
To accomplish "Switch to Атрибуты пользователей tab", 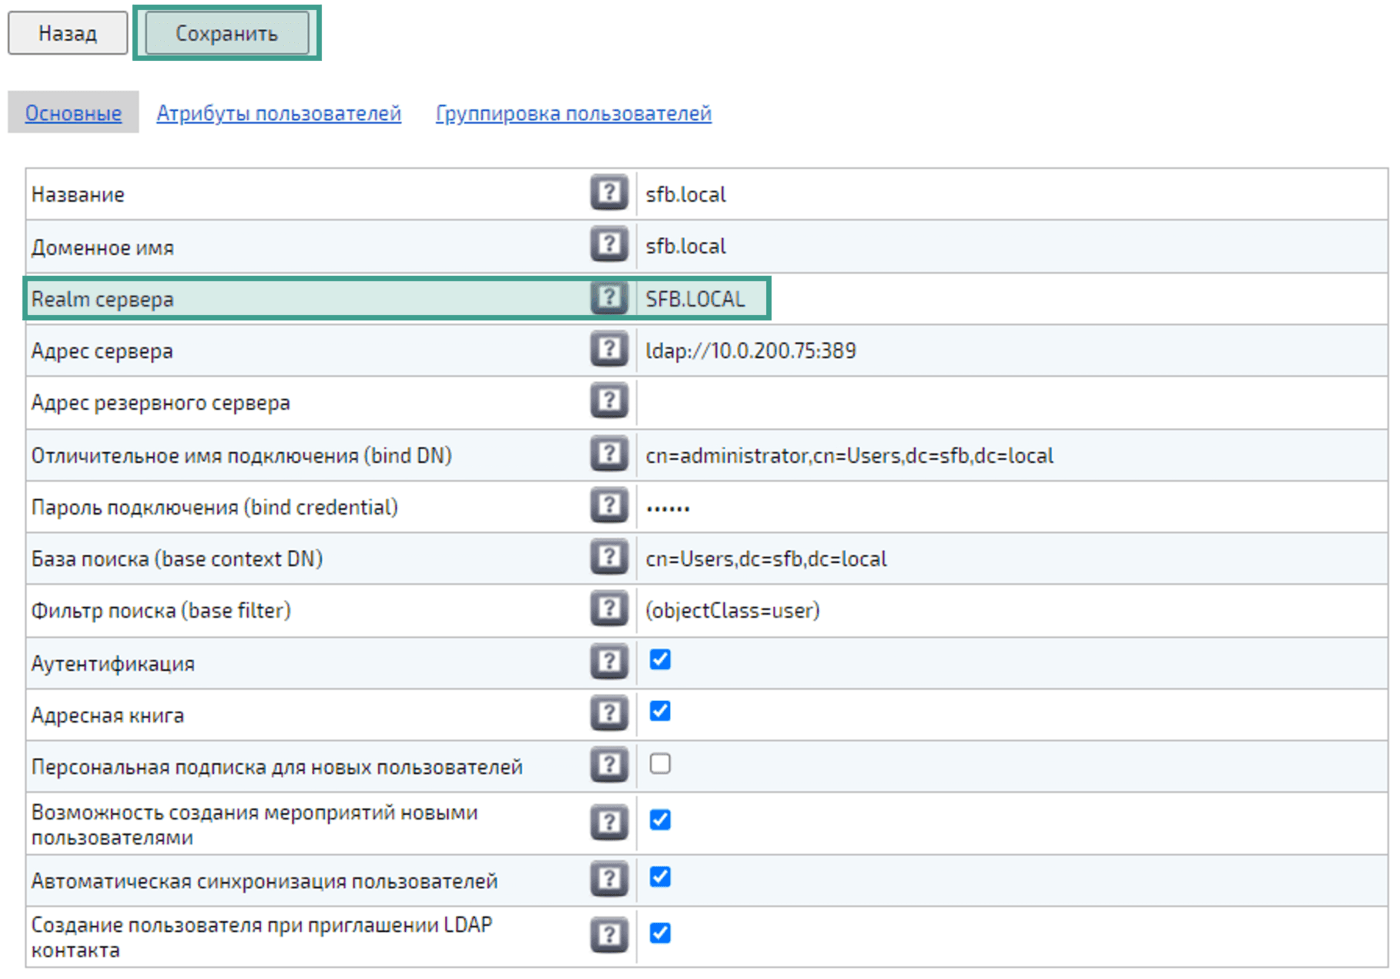I will [278, 114].
